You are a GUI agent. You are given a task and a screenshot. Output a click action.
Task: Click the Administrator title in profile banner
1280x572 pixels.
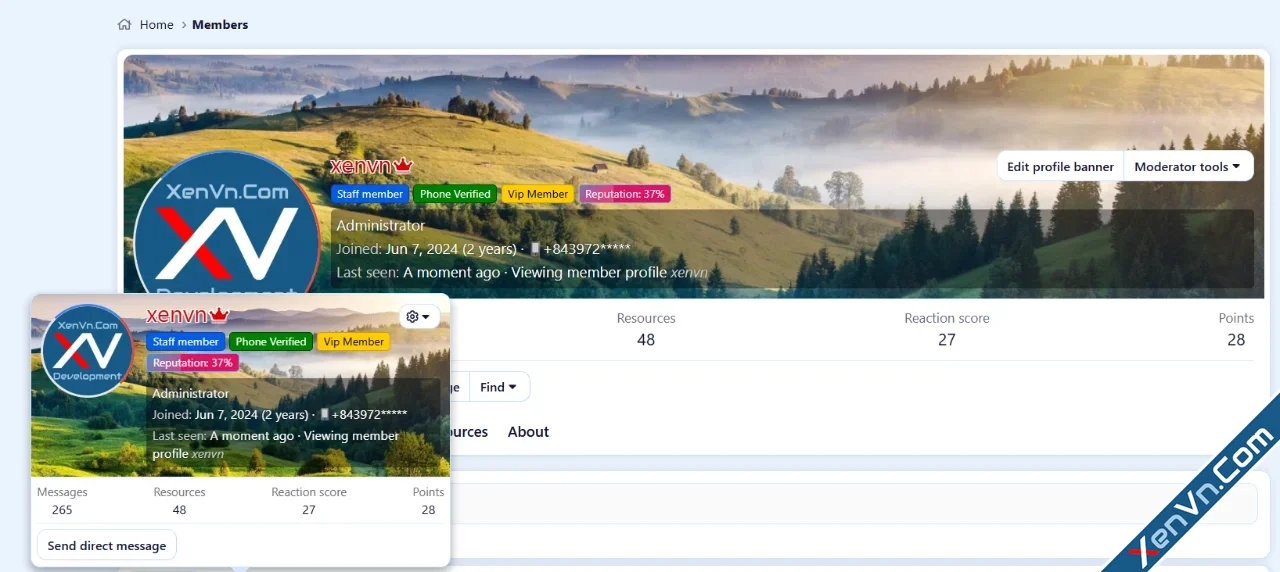pos(381,226)
